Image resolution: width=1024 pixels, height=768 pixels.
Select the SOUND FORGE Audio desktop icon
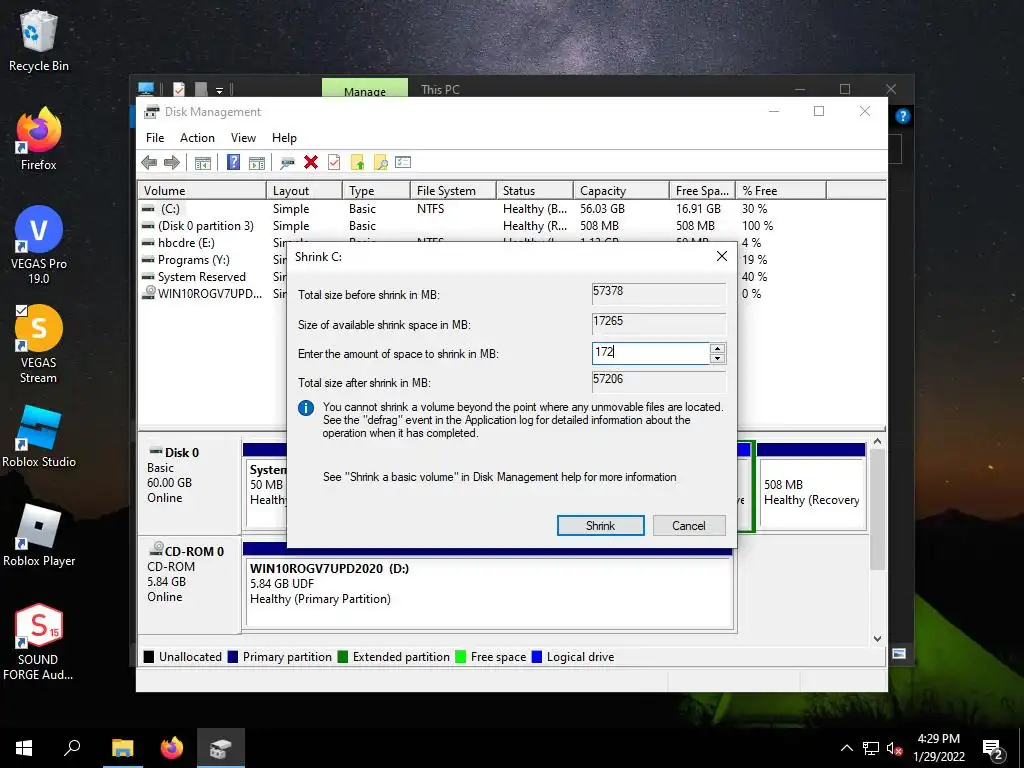pos(39,642)
